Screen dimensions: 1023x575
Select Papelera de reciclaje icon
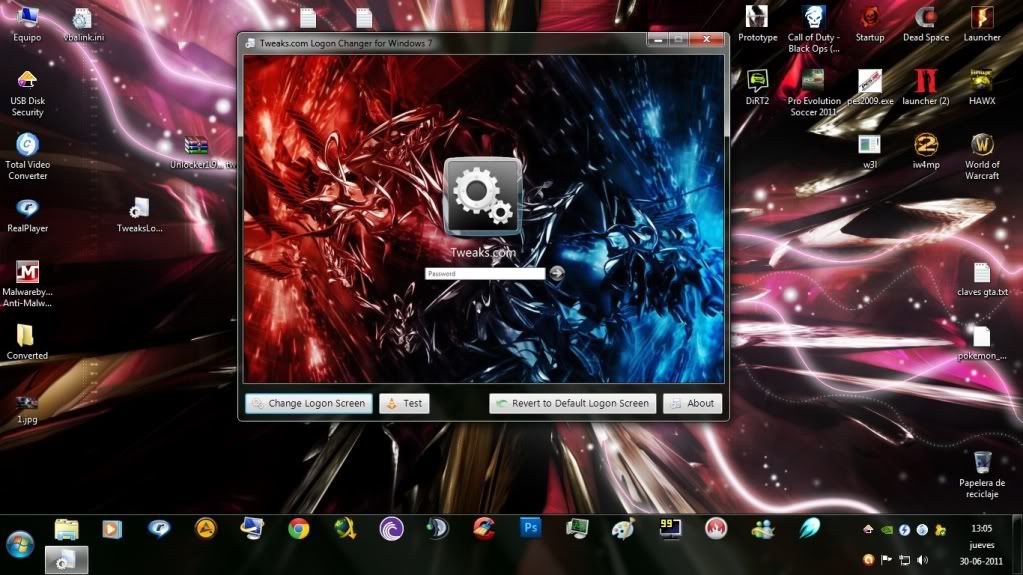coord(982,474)
